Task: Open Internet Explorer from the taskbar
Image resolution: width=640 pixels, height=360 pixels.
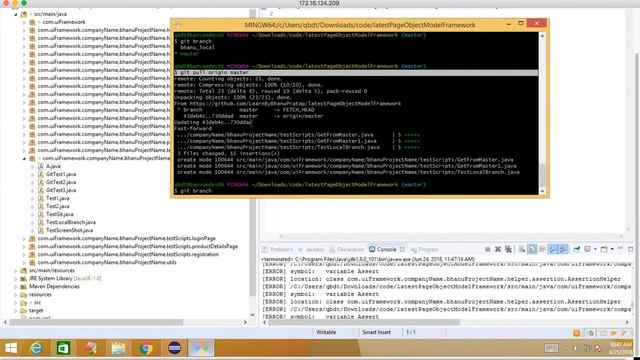Action: (x=37, y=348)
